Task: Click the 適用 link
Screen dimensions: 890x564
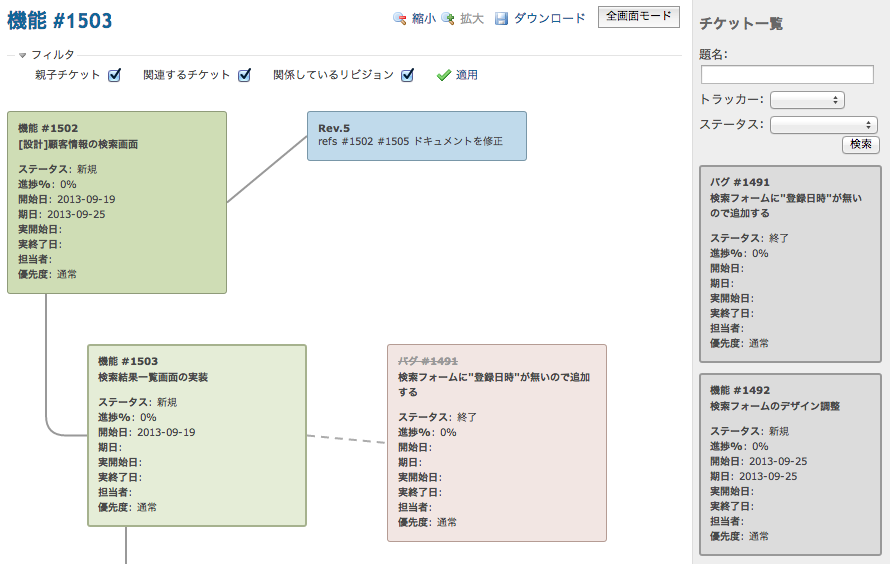Action: (466, 75)
